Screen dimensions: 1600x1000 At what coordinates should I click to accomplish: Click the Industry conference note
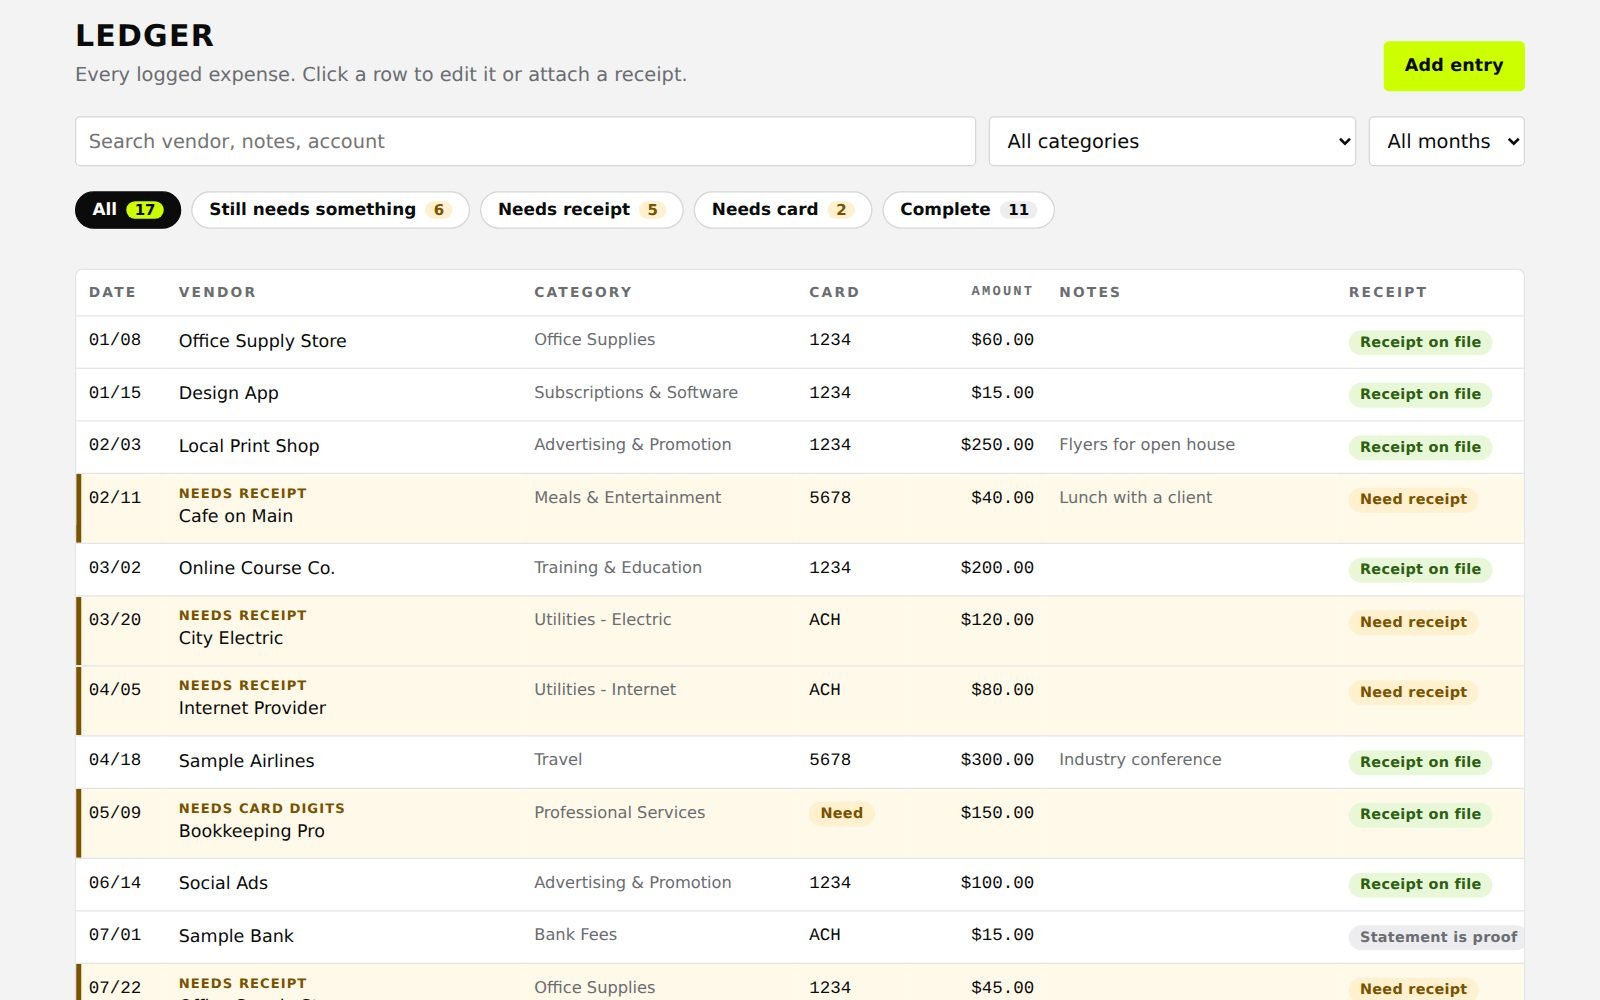point(1140,760)
